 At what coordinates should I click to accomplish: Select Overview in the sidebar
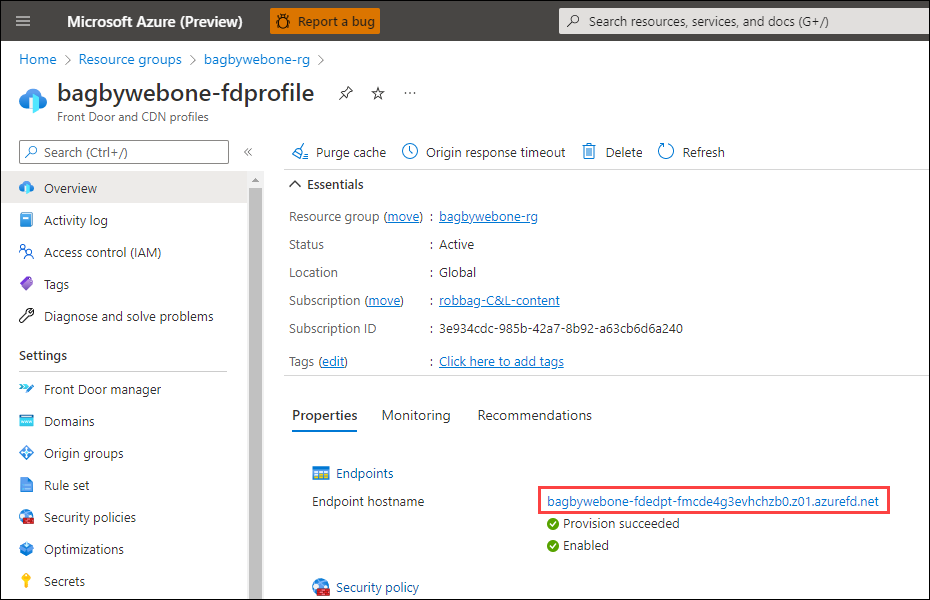coord(124,188)
